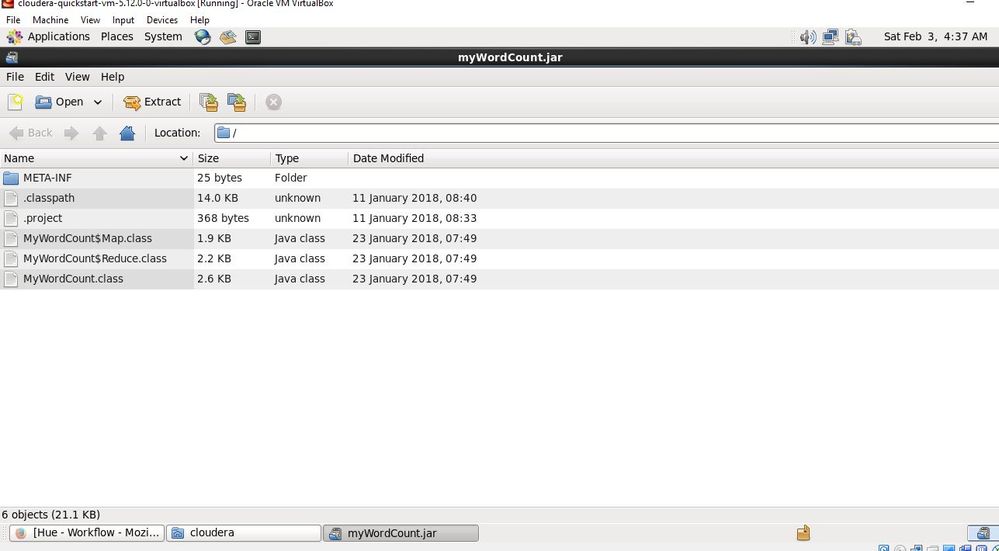Screen dimensions: 999x551
Task: Open the Help menu of archive manager
Action: coord(112,76)
